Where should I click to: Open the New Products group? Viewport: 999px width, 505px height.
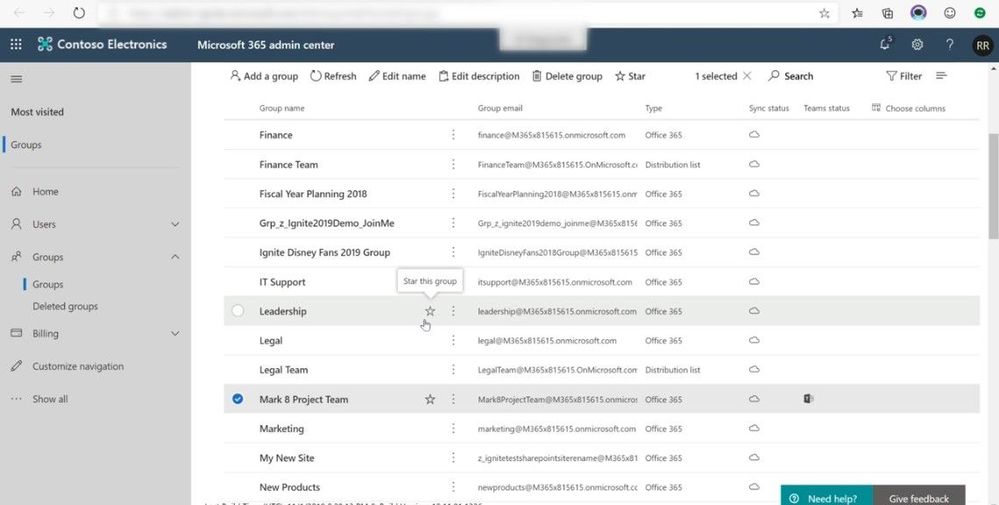(289, 487)
